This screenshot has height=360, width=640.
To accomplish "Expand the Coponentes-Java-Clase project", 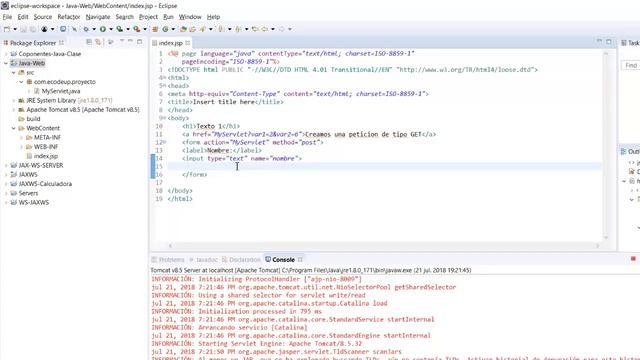I will (x=6, y=54).
